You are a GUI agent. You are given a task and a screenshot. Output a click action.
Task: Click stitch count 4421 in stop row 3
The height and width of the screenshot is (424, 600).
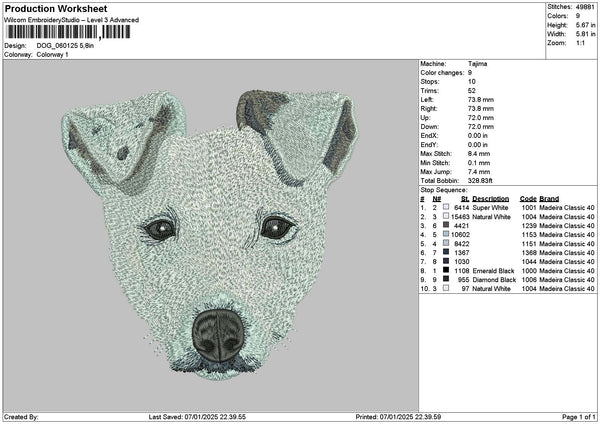click(462, 225)
